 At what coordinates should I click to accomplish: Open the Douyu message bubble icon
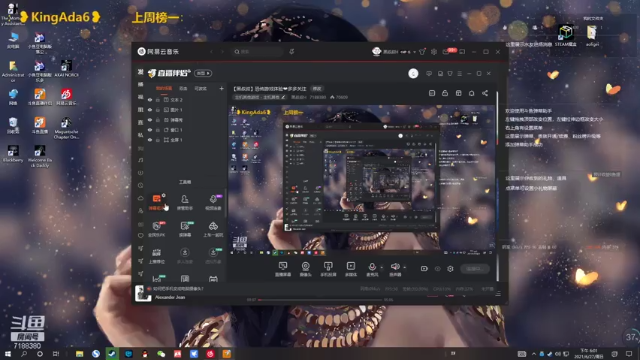tap(429, 73)
